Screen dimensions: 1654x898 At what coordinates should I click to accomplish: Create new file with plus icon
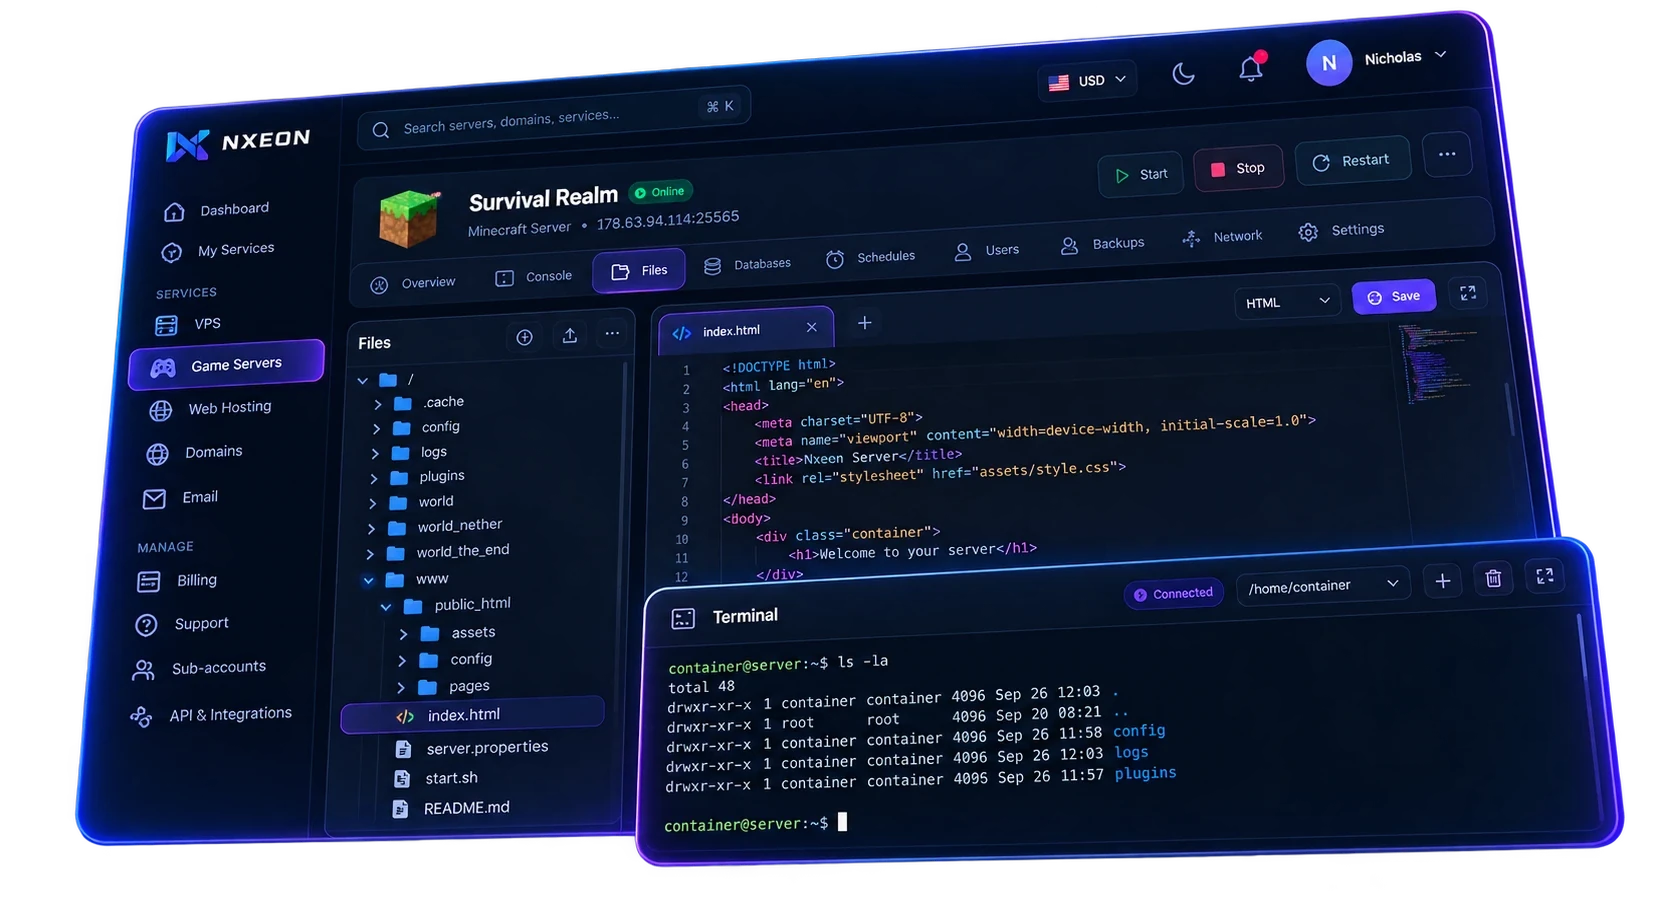tap(524, 338)
